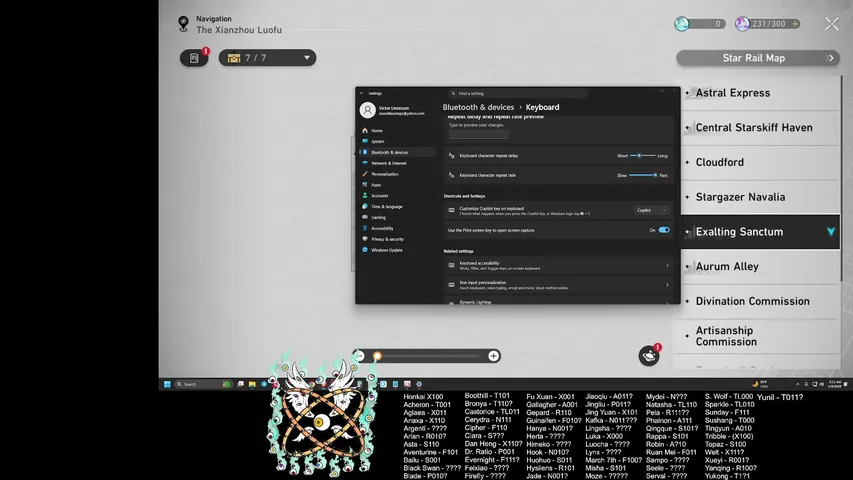This screenshot has height=480, width=853.
Task: Open Bluetooth & devices in Settings sidebar
Action: click(x=397, y=152)
